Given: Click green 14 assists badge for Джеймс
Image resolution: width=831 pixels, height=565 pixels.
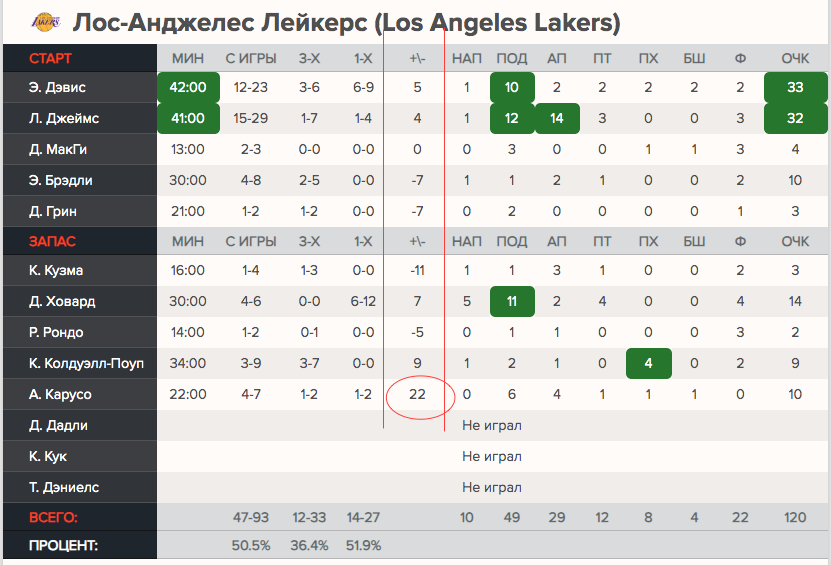Looking at the screenshot, I should point(556,119).
